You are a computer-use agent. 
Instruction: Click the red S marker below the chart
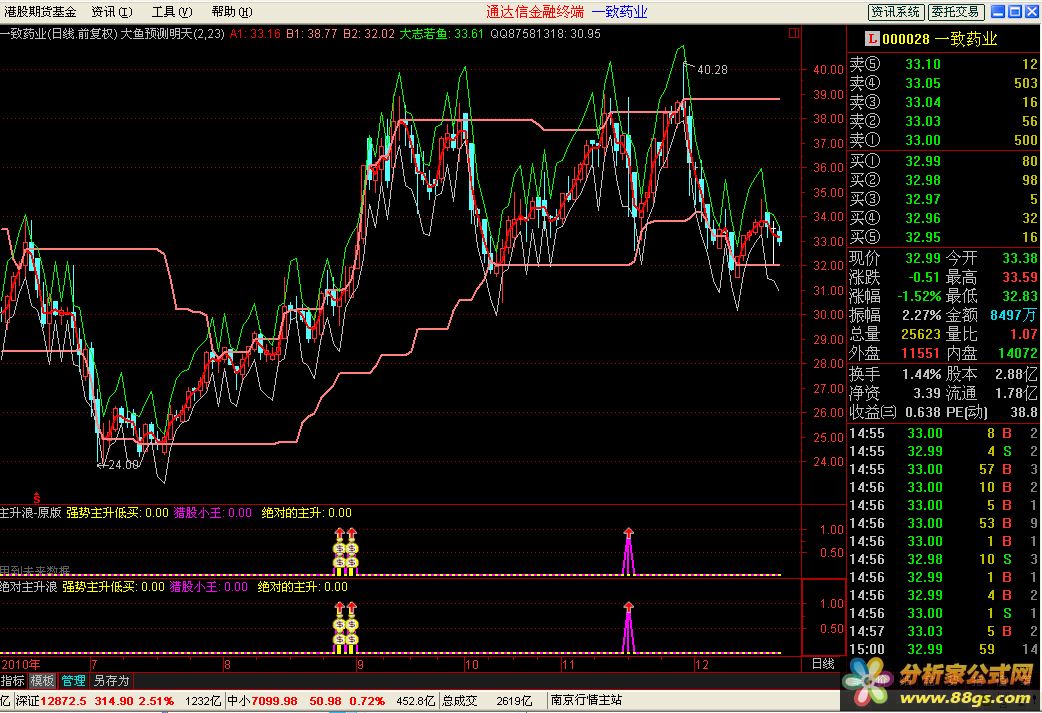tap(37, 498)
